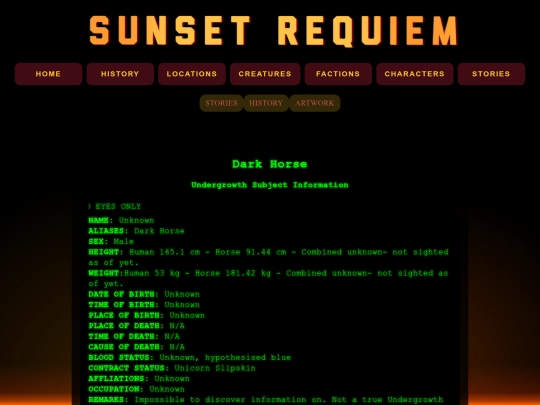The image size is (540, 405).
Task: Select 'AFFLIATIONS: Unknown' line
Action: 139,378
